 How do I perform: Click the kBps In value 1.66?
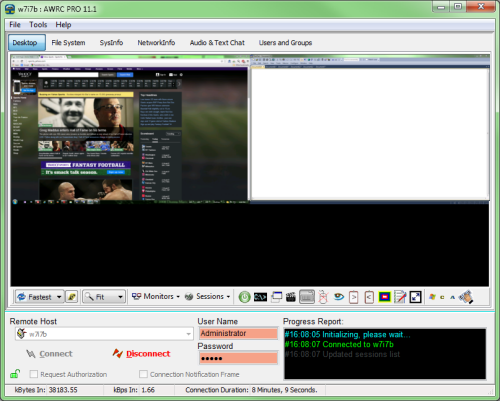pos(148,390)
